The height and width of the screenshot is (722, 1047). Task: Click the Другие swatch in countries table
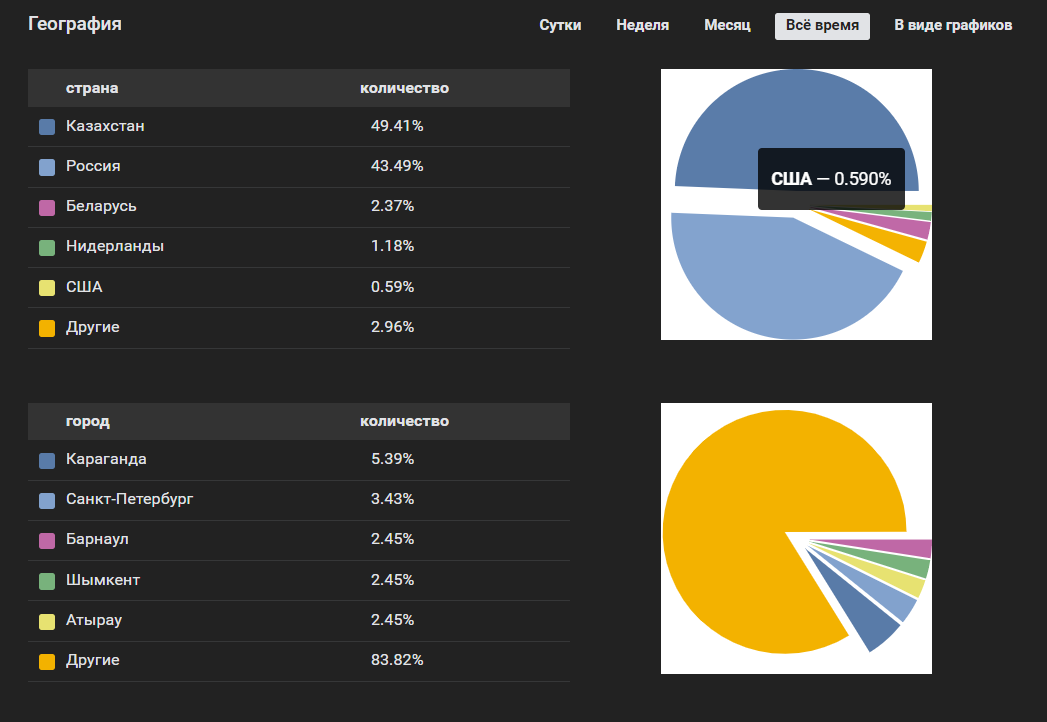click(47, 328)
